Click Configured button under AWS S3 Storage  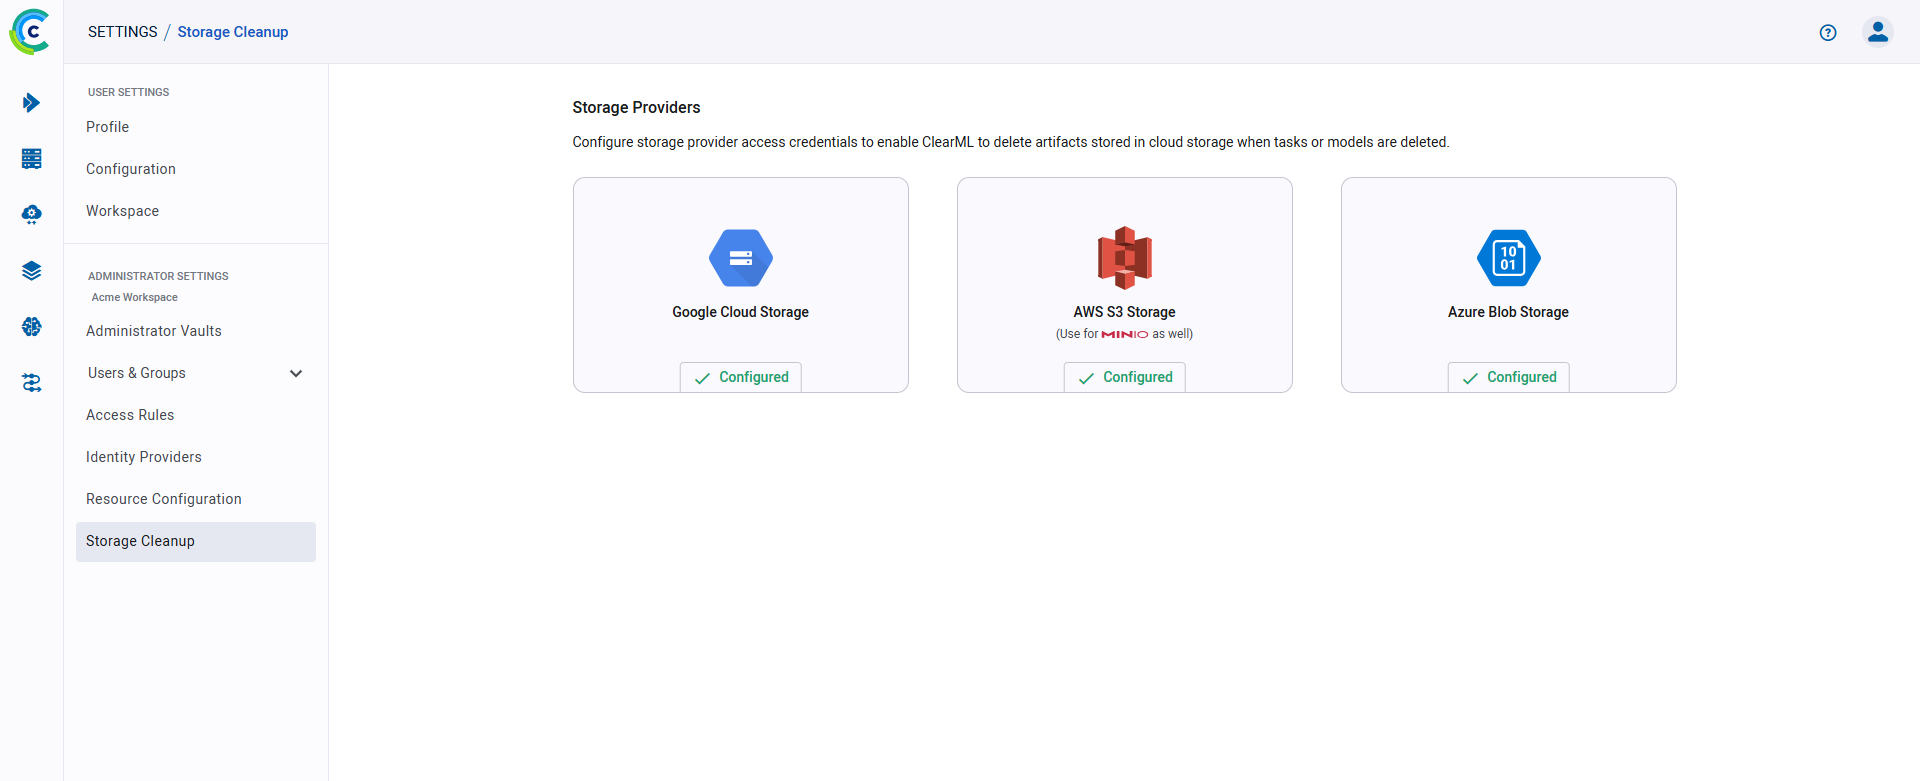pyautogui.click(x=1125, y=377)
